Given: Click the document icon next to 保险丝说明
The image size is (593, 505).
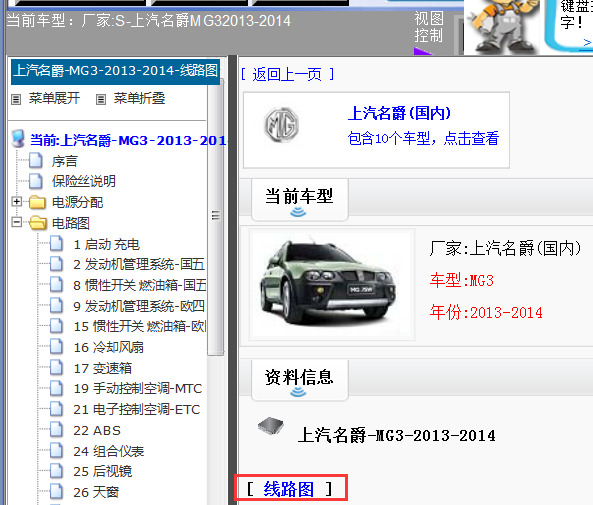Looking at the screenshot, I should [36, 181].
